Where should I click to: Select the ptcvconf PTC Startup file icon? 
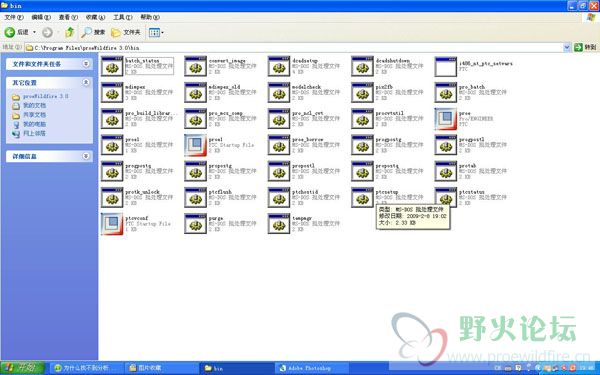112,224
